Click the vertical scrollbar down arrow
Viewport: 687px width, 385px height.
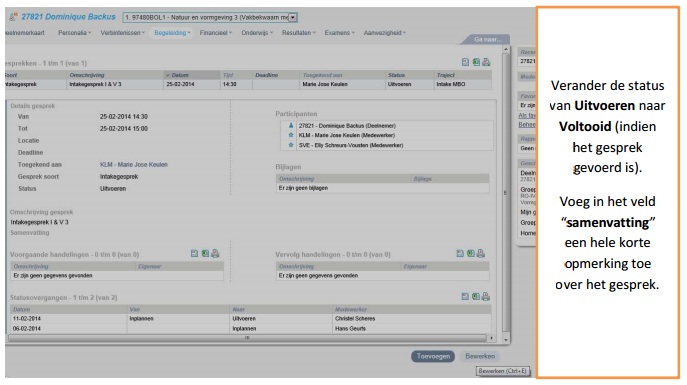tap(506, 339)
